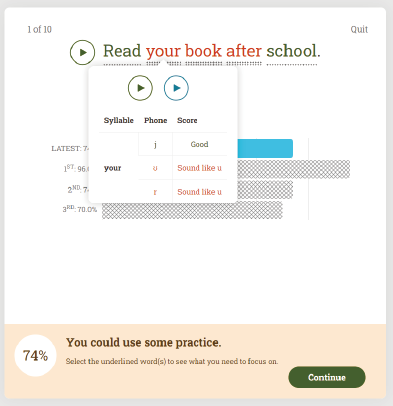Select the word "book" in the sentence
The height and width of the screenshot is (406, 393).
[203, 51]
